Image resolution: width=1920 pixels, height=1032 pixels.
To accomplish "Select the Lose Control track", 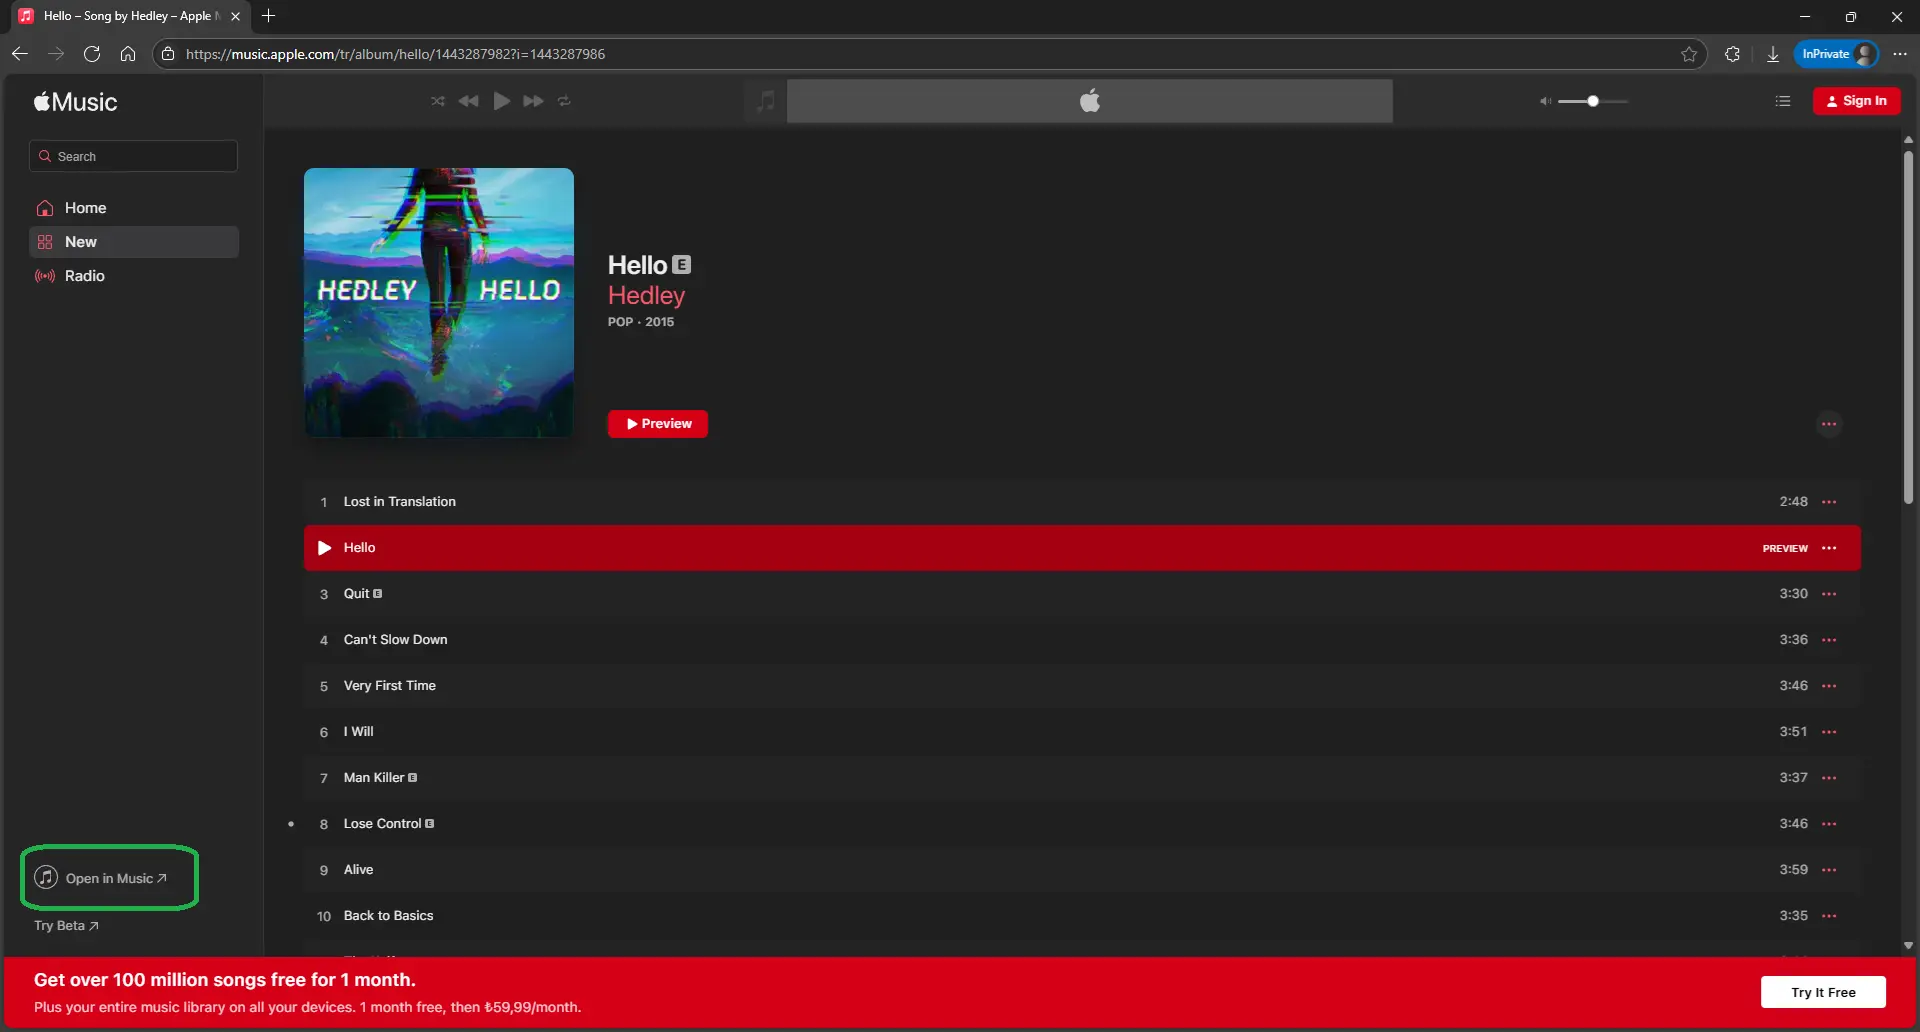I will click(x=1082, y=824).
